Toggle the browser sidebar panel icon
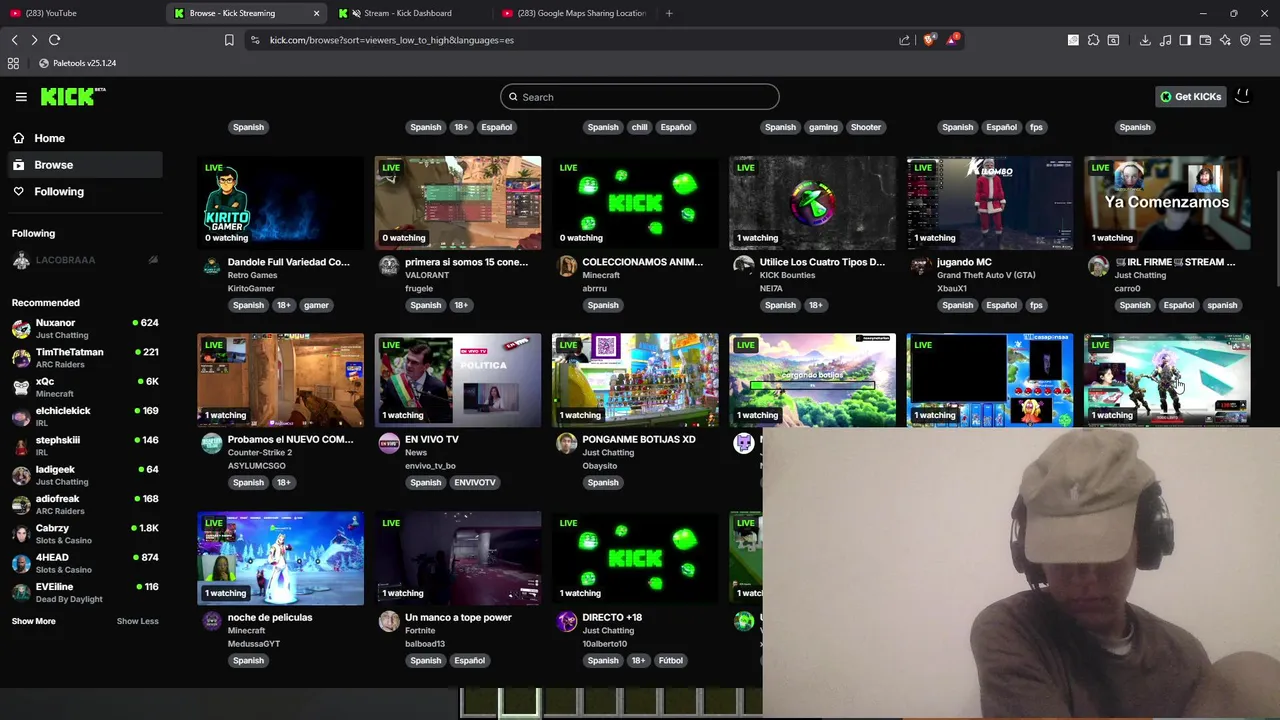The image size is (1280, 720). 1185,40
